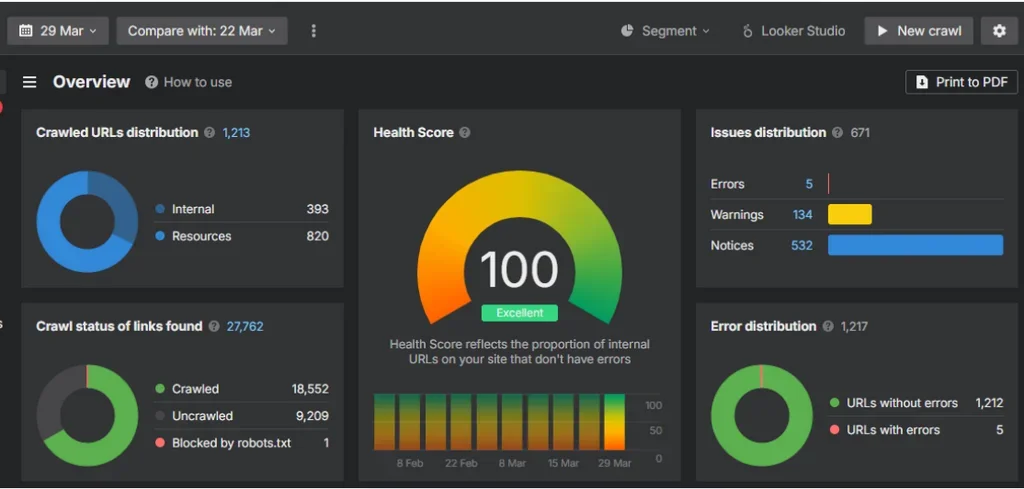
Task: Click the Segment pie chart icon
Action: point(627,31)
